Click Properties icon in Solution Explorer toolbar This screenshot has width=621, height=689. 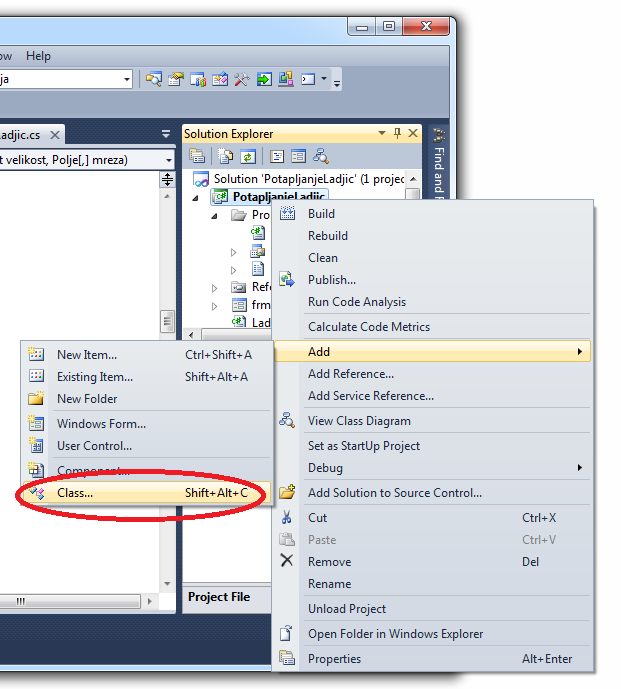pos(197,157)
